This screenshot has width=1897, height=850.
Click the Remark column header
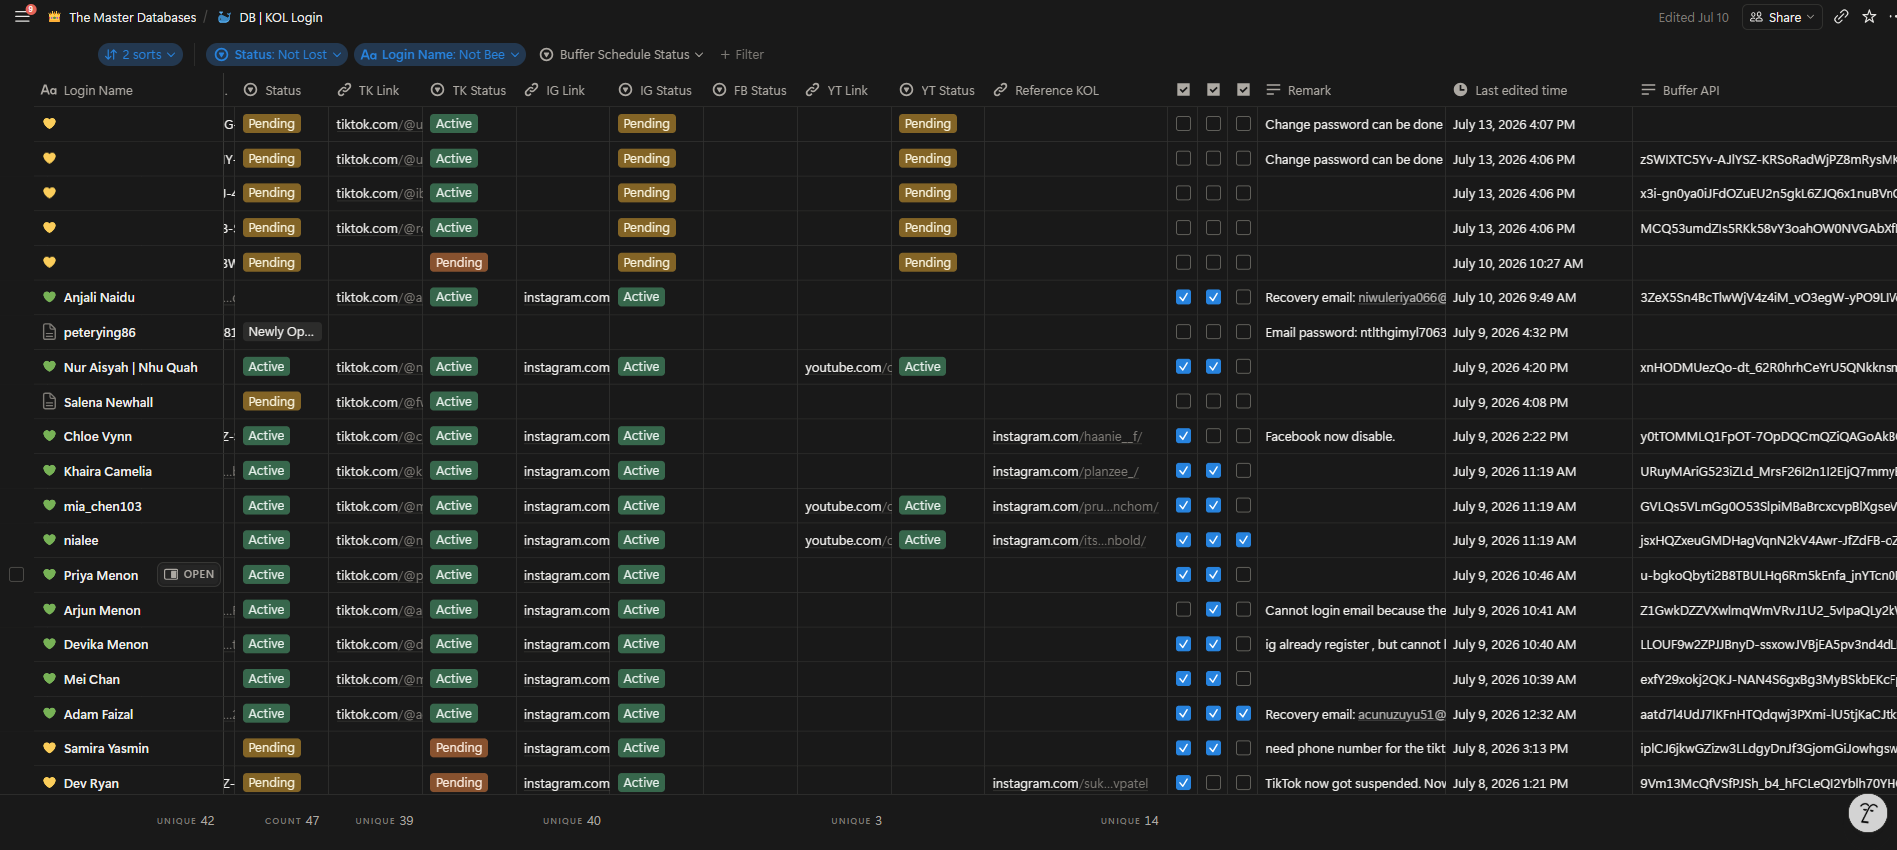pos(1298,90)
